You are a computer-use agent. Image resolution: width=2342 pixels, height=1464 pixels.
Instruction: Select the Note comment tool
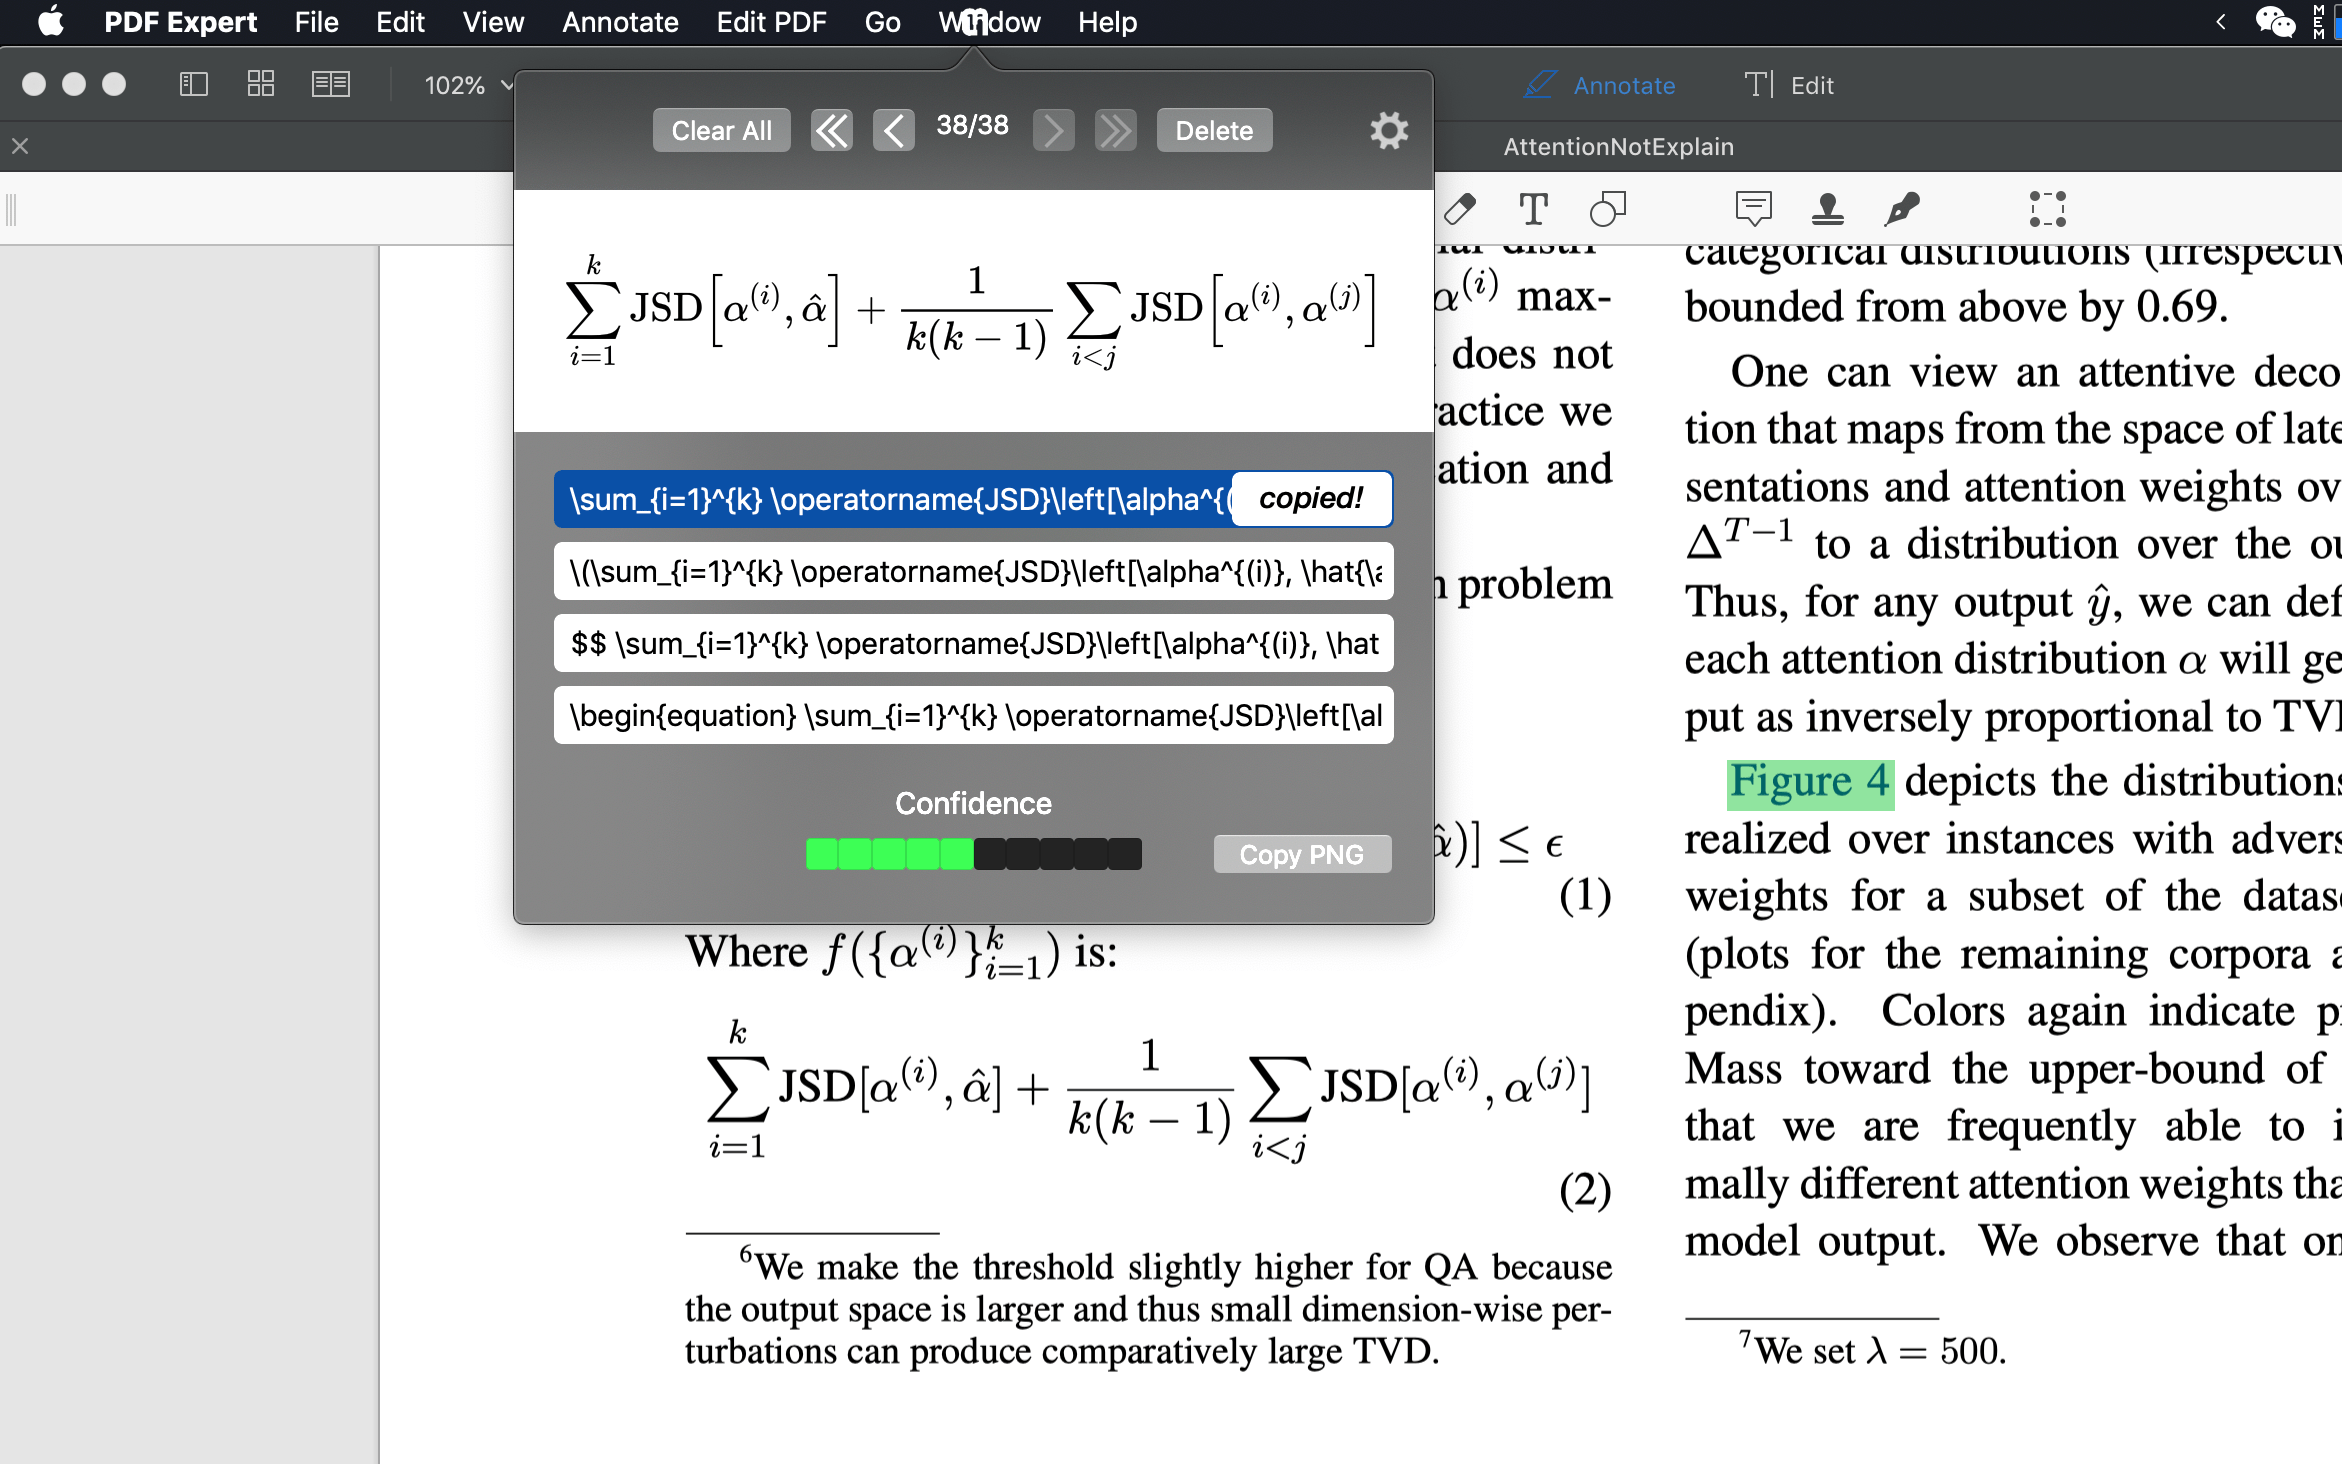1753,208
